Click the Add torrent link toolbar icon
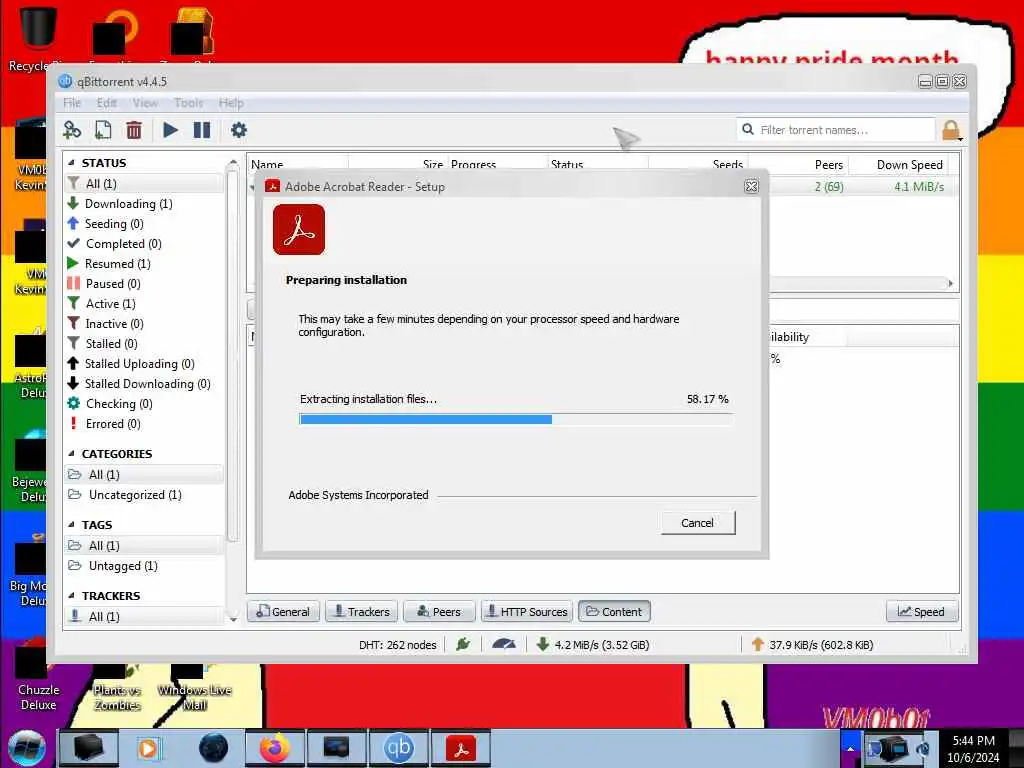Image resolution: width=1024 pixels, height=768 pixels. [72, 130]
